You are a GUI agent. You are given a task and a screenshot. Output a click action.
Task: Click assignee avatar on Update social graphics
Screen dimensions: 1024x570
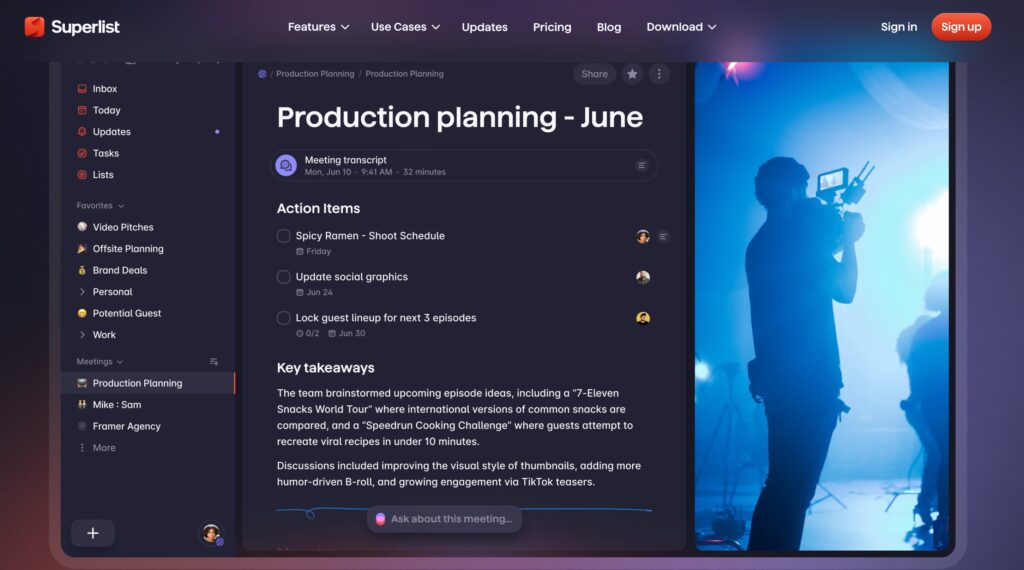pyautogui.click(x=643, y=277)
